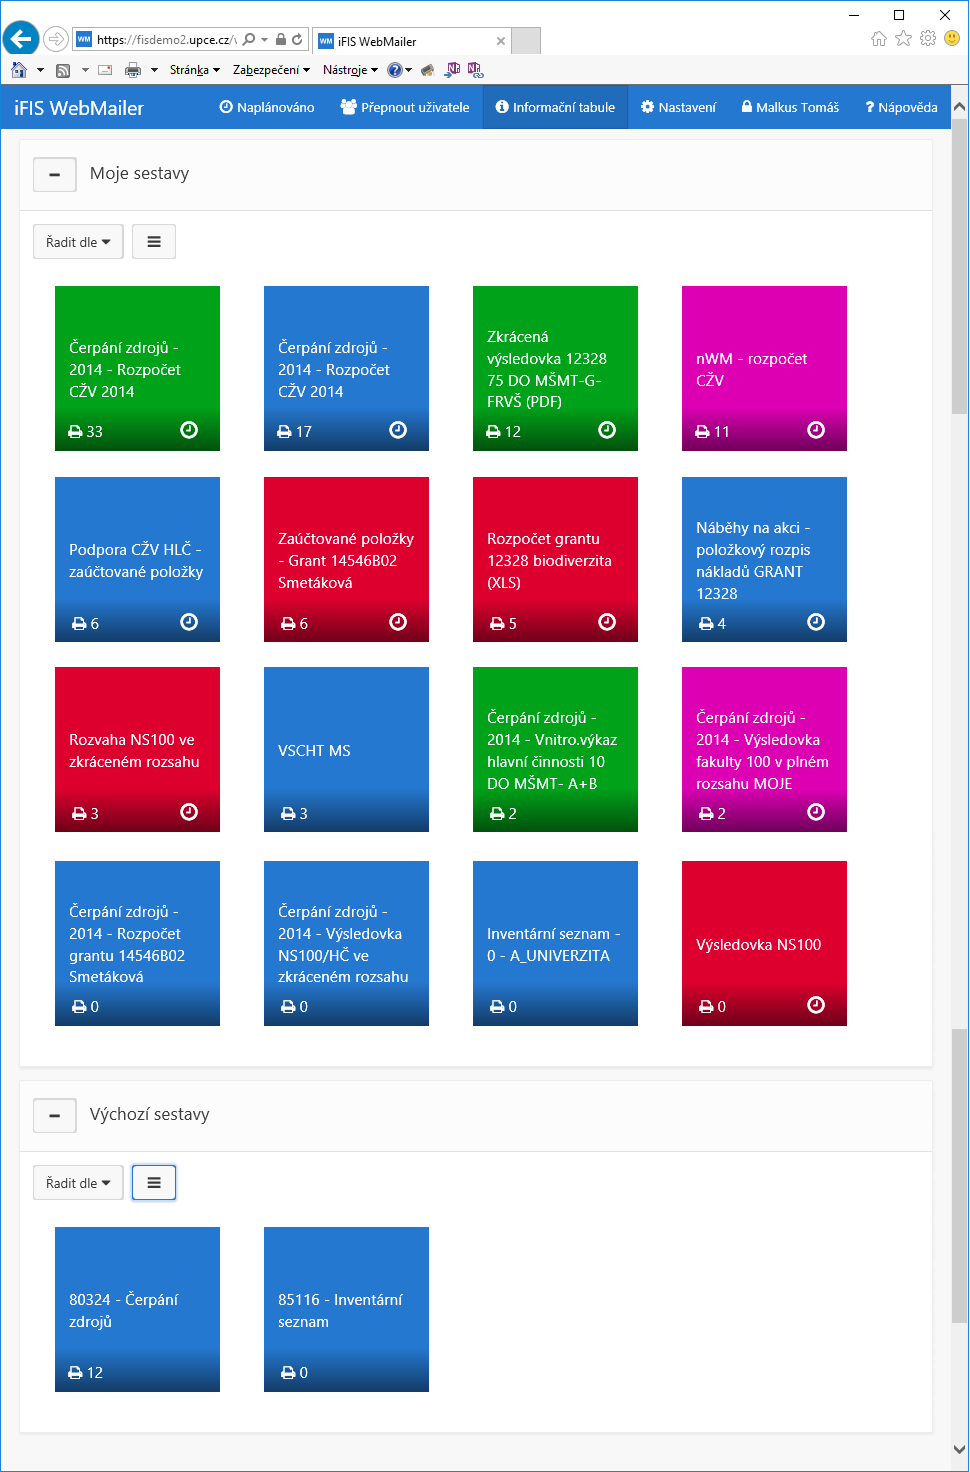The image size is (970, 1472).
Task: Click the printer icon on Rozpočet grantu 14546B02 Smetáková tile
Action: (x=79, y=1007)
